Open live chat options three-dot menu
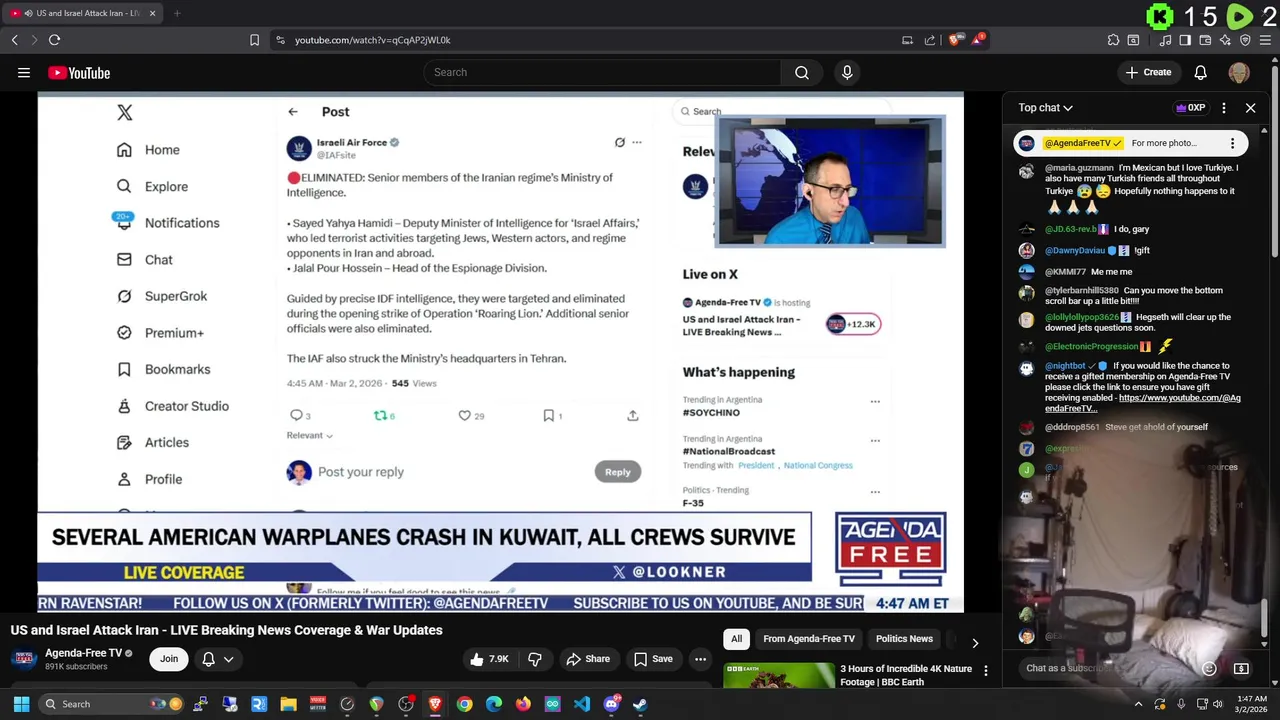The image size is (1280, 720). (x=1223, y=108)
